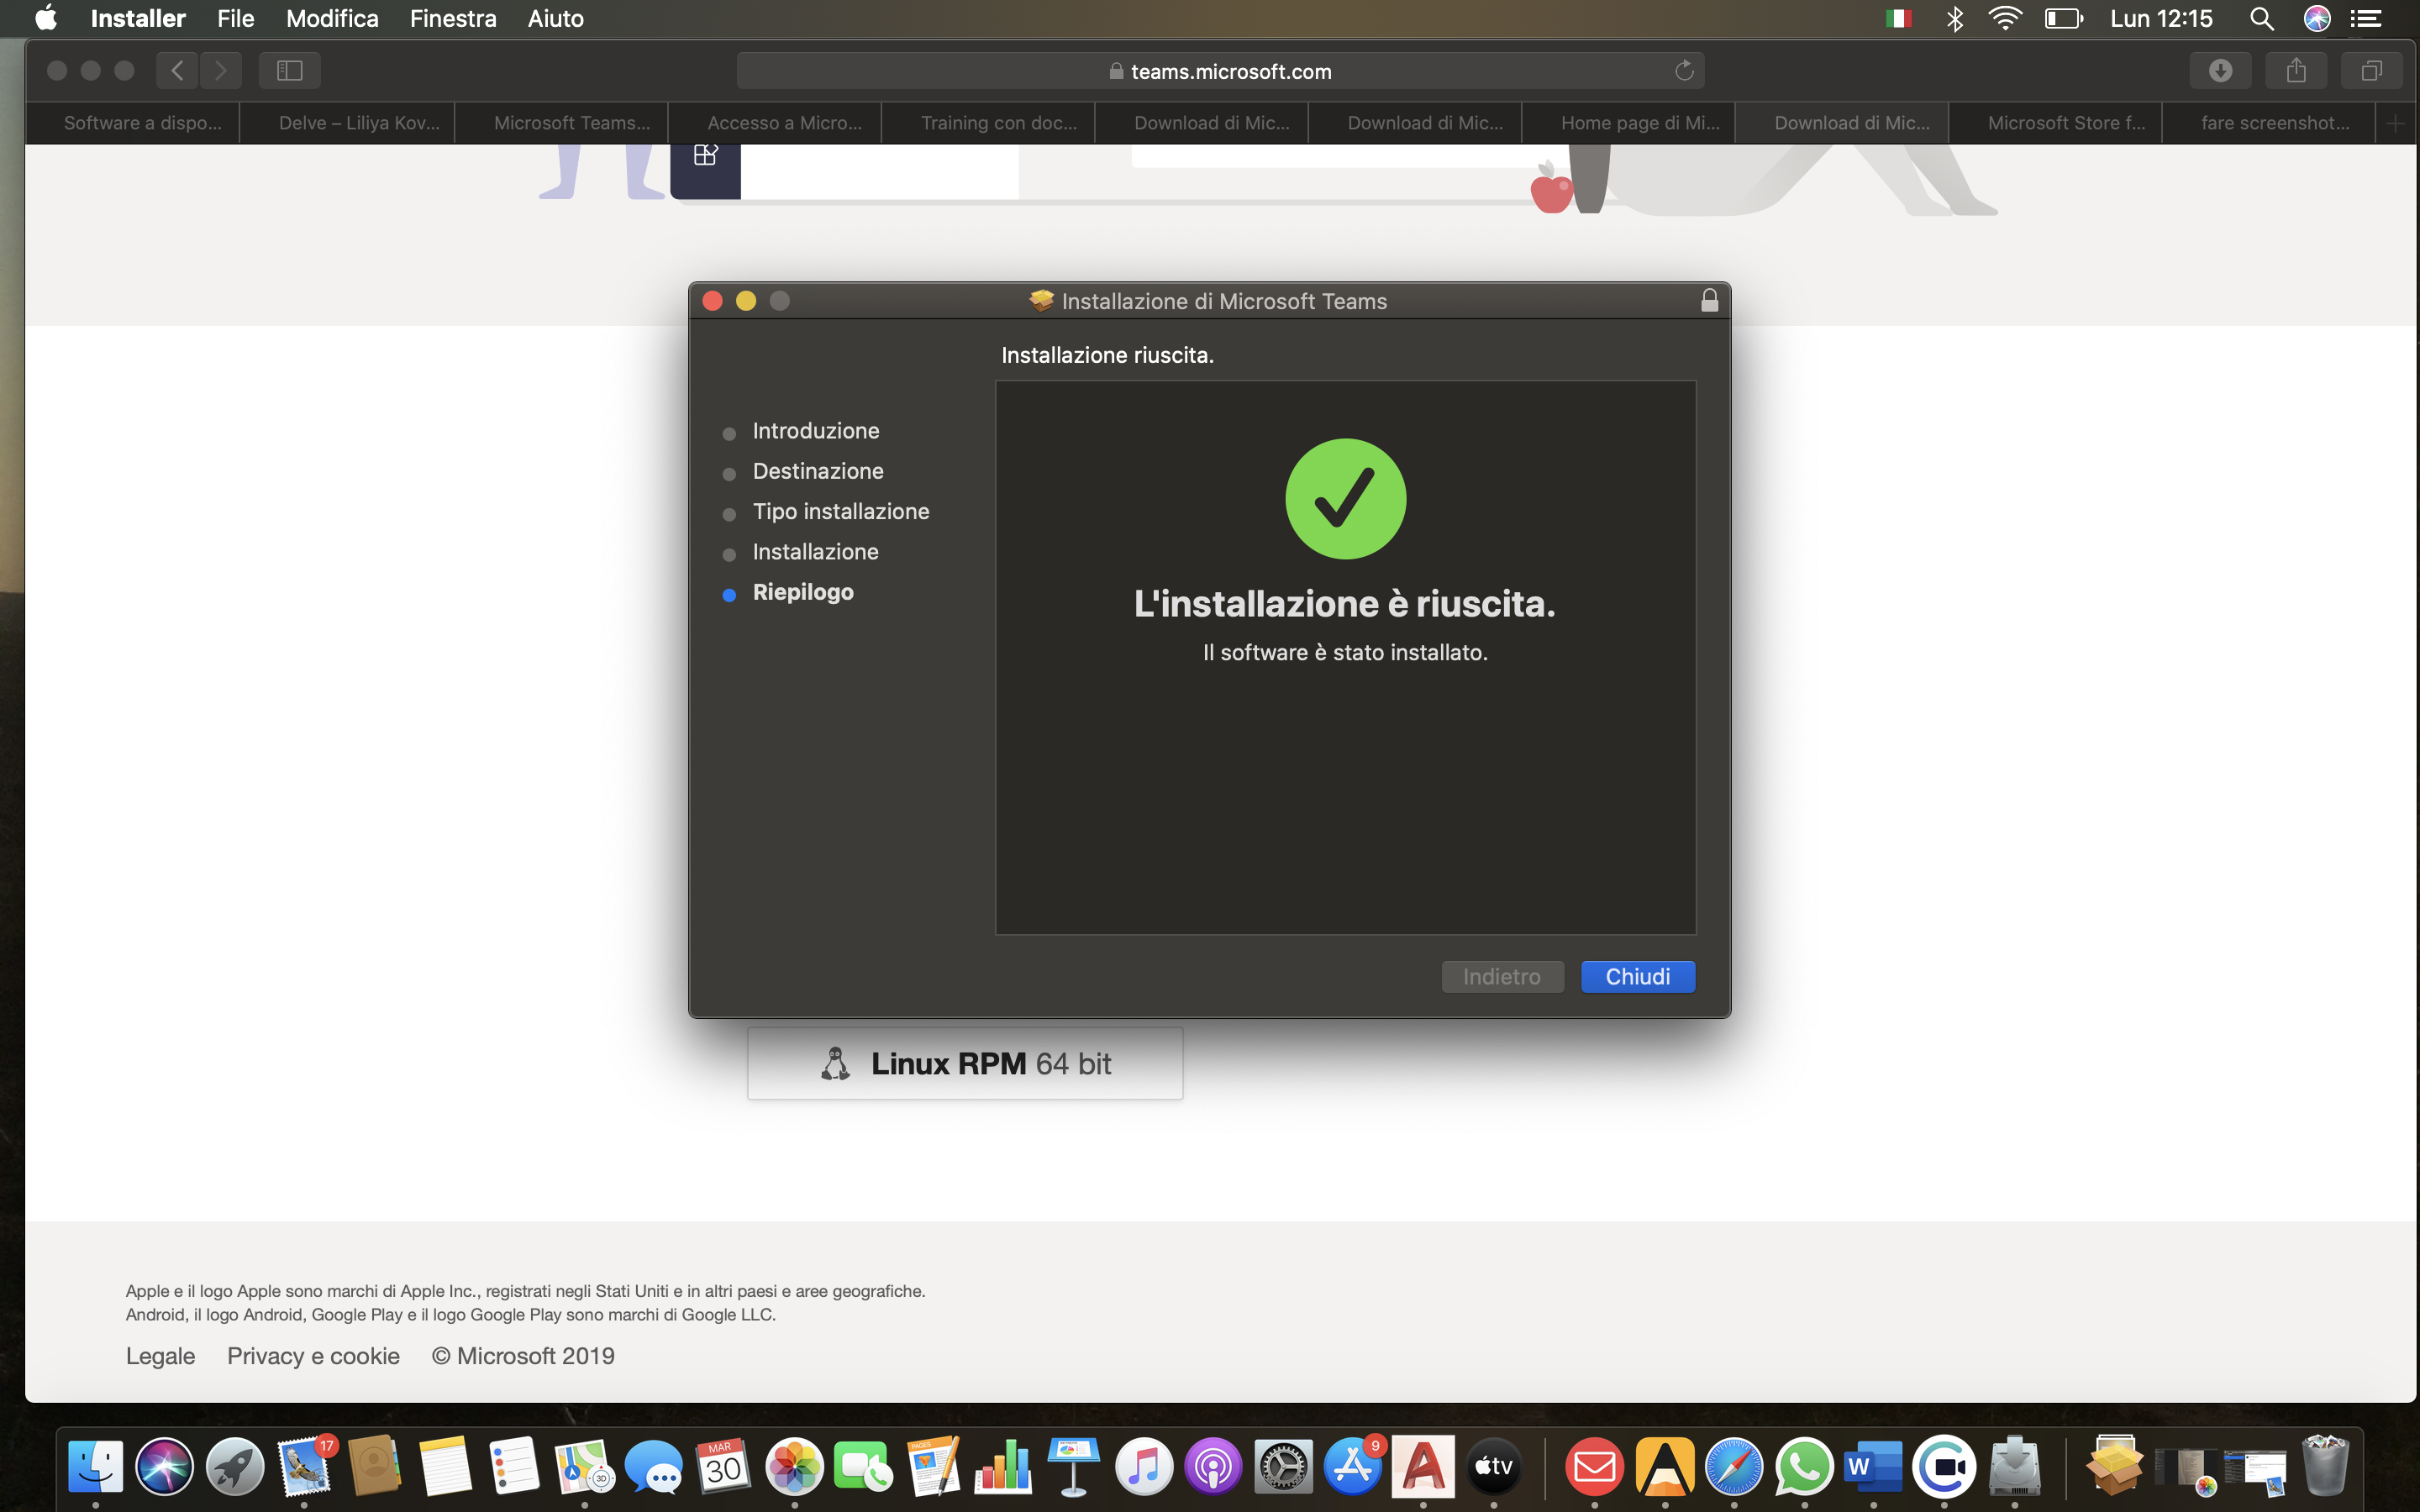
Task: Open App Store from the Dock
Action: point(1353,1467)
